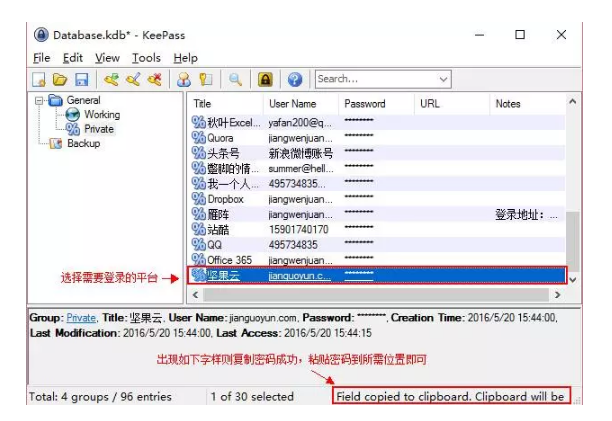This screenshot has width=612, height=421.
Task: Click the password cell of the QQ row
Action: [x=359, y=242]
